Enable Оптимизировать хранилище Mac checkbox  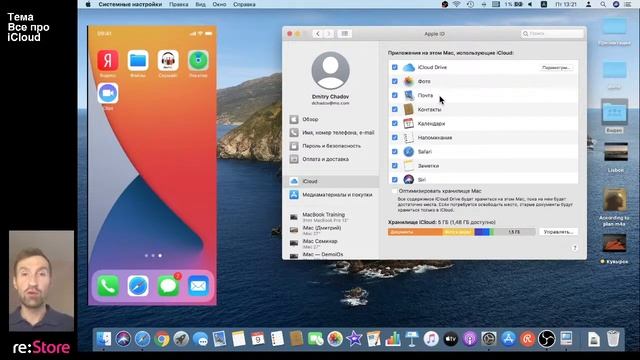[394, 191]
